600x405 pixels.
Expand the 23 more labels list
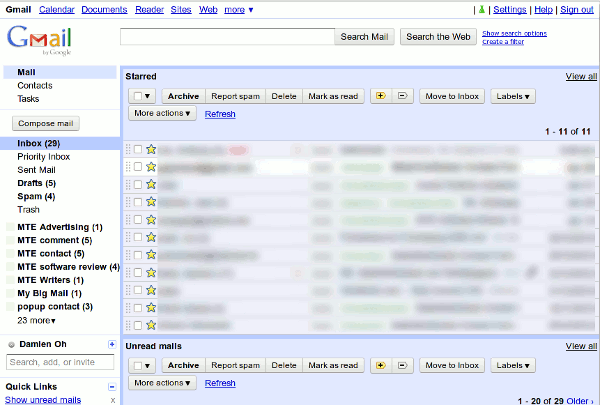pyautogui.click(x=36, y=320)
